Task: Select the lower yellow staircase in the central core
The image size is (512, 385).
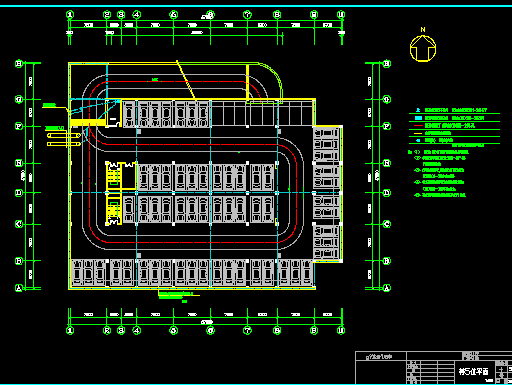Action: tap(113, 210)
